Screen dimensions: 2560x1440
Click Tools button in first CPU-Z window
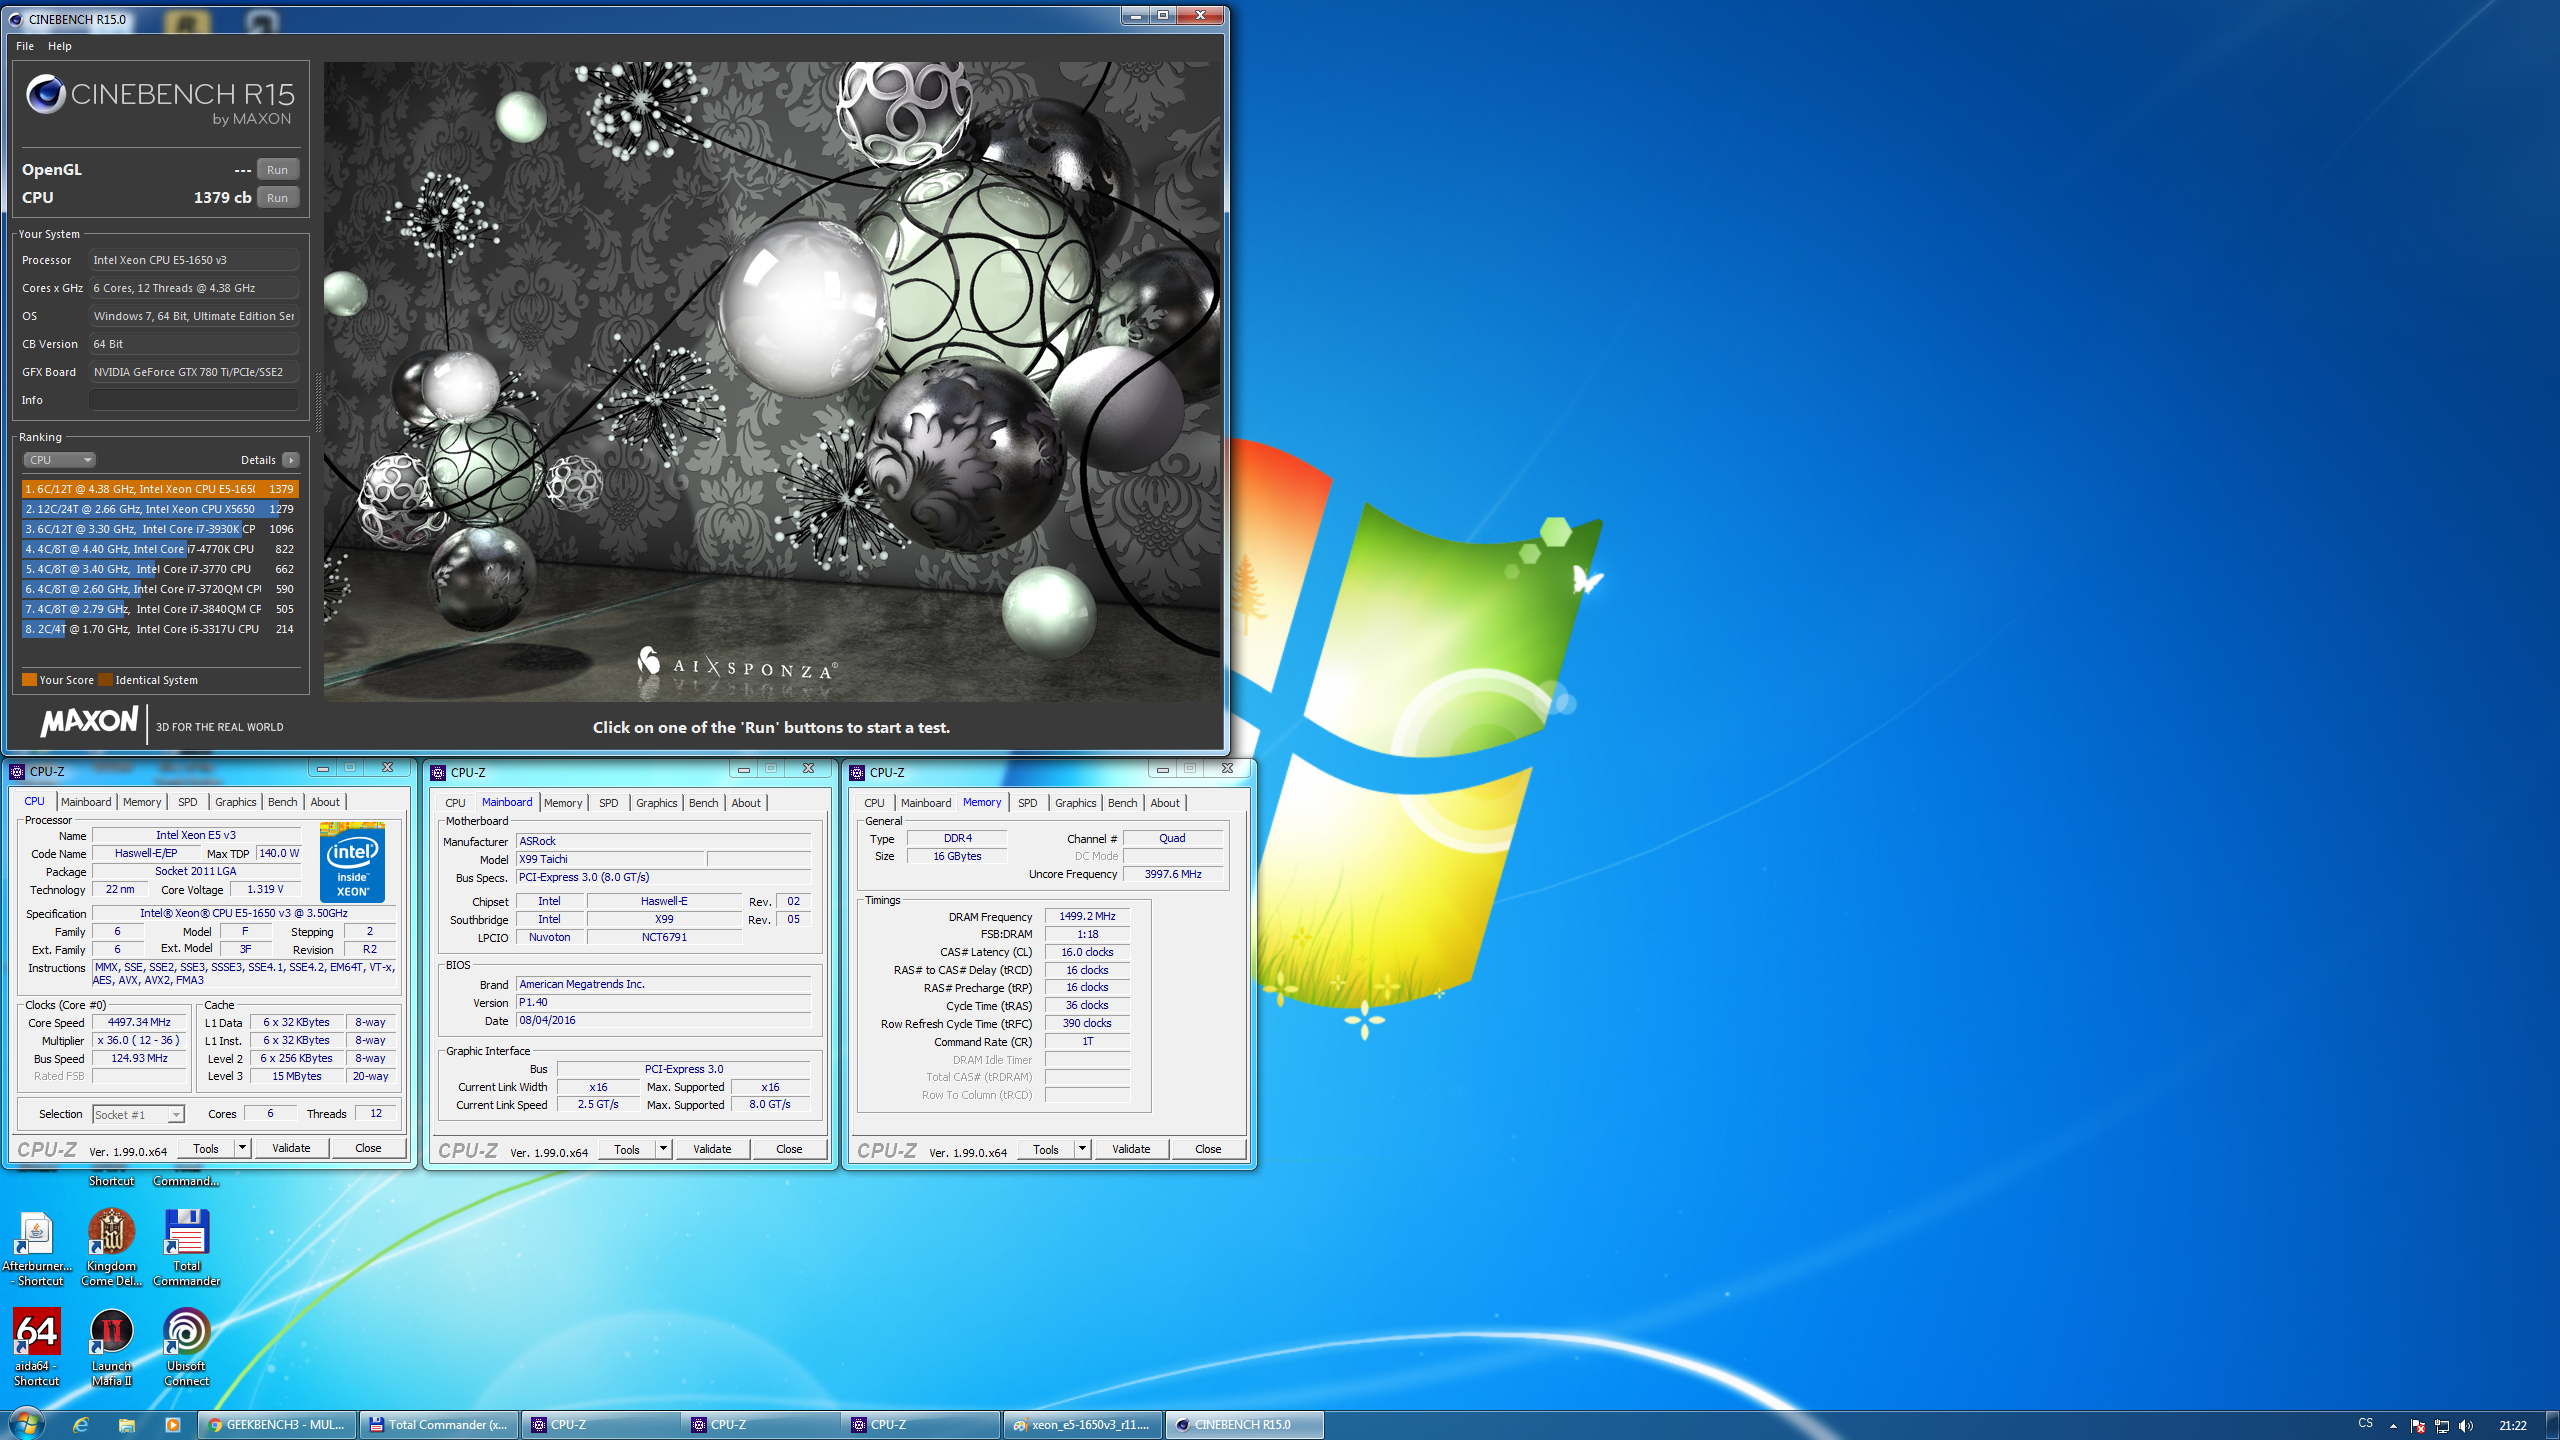[x=206, y=1148]
